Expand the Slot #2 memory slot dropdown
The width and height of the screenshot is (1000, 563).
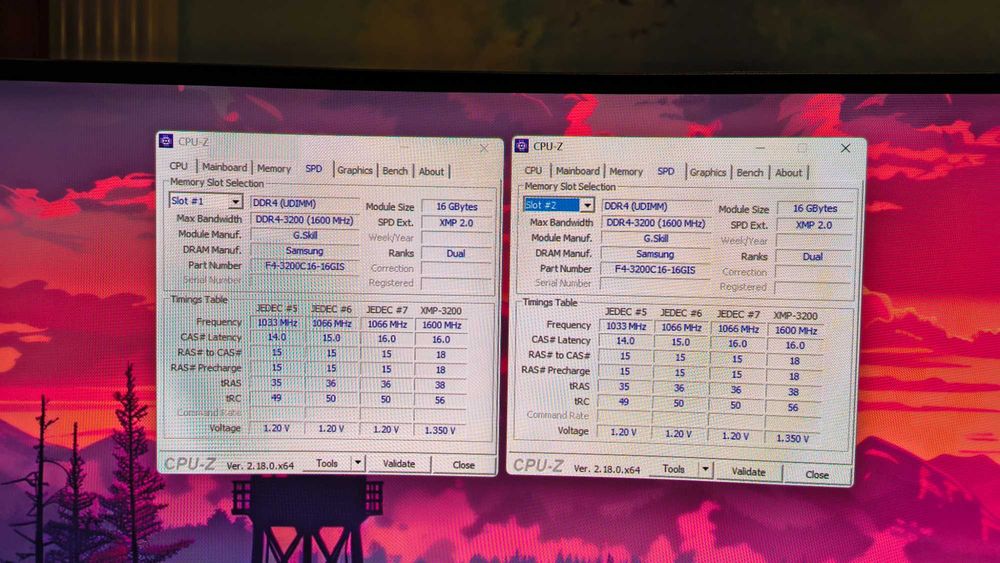click(587, 205)
